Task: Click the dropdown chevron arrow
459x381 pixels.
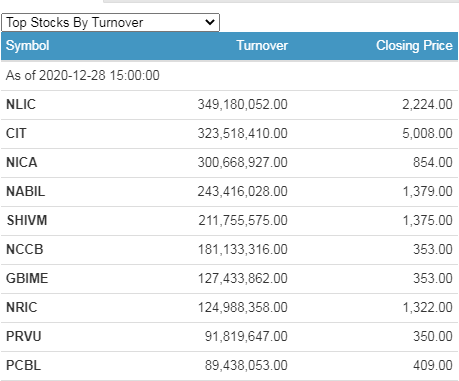Action: tap(210, 23)
